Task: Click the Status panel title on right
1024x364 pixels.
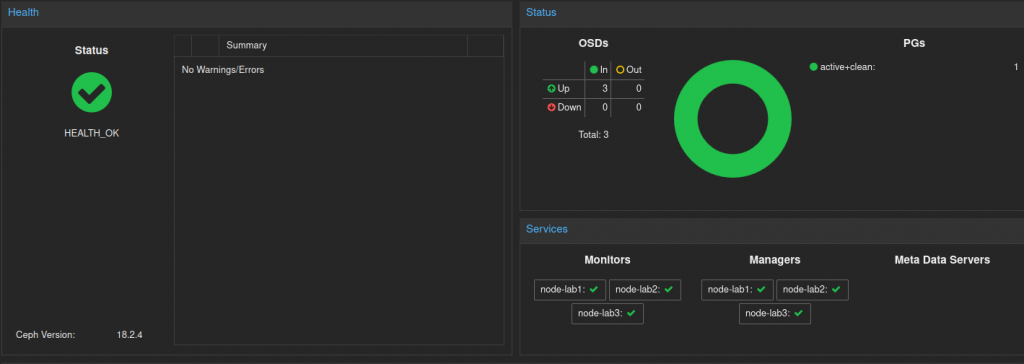Action: point(541,12)
